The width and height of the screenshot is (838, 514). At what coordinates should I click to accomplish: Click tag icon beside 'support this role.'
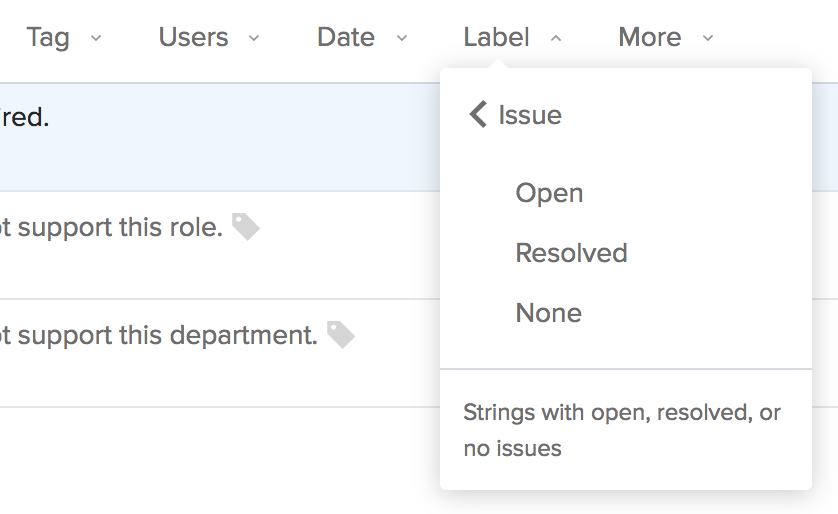(246, 227)
